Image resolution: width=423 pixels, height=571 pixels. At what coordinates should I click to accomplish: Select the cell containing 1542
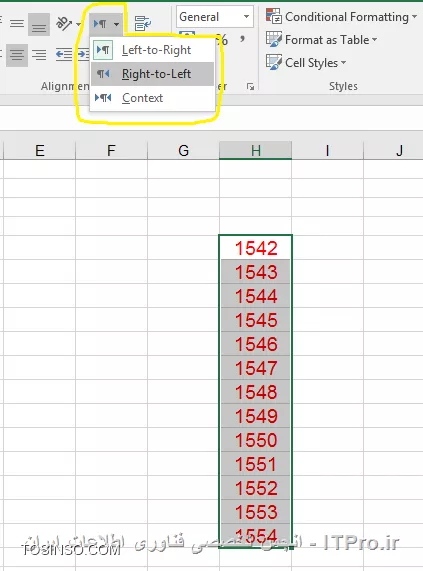pyautogui.click(x=256, y=248)
